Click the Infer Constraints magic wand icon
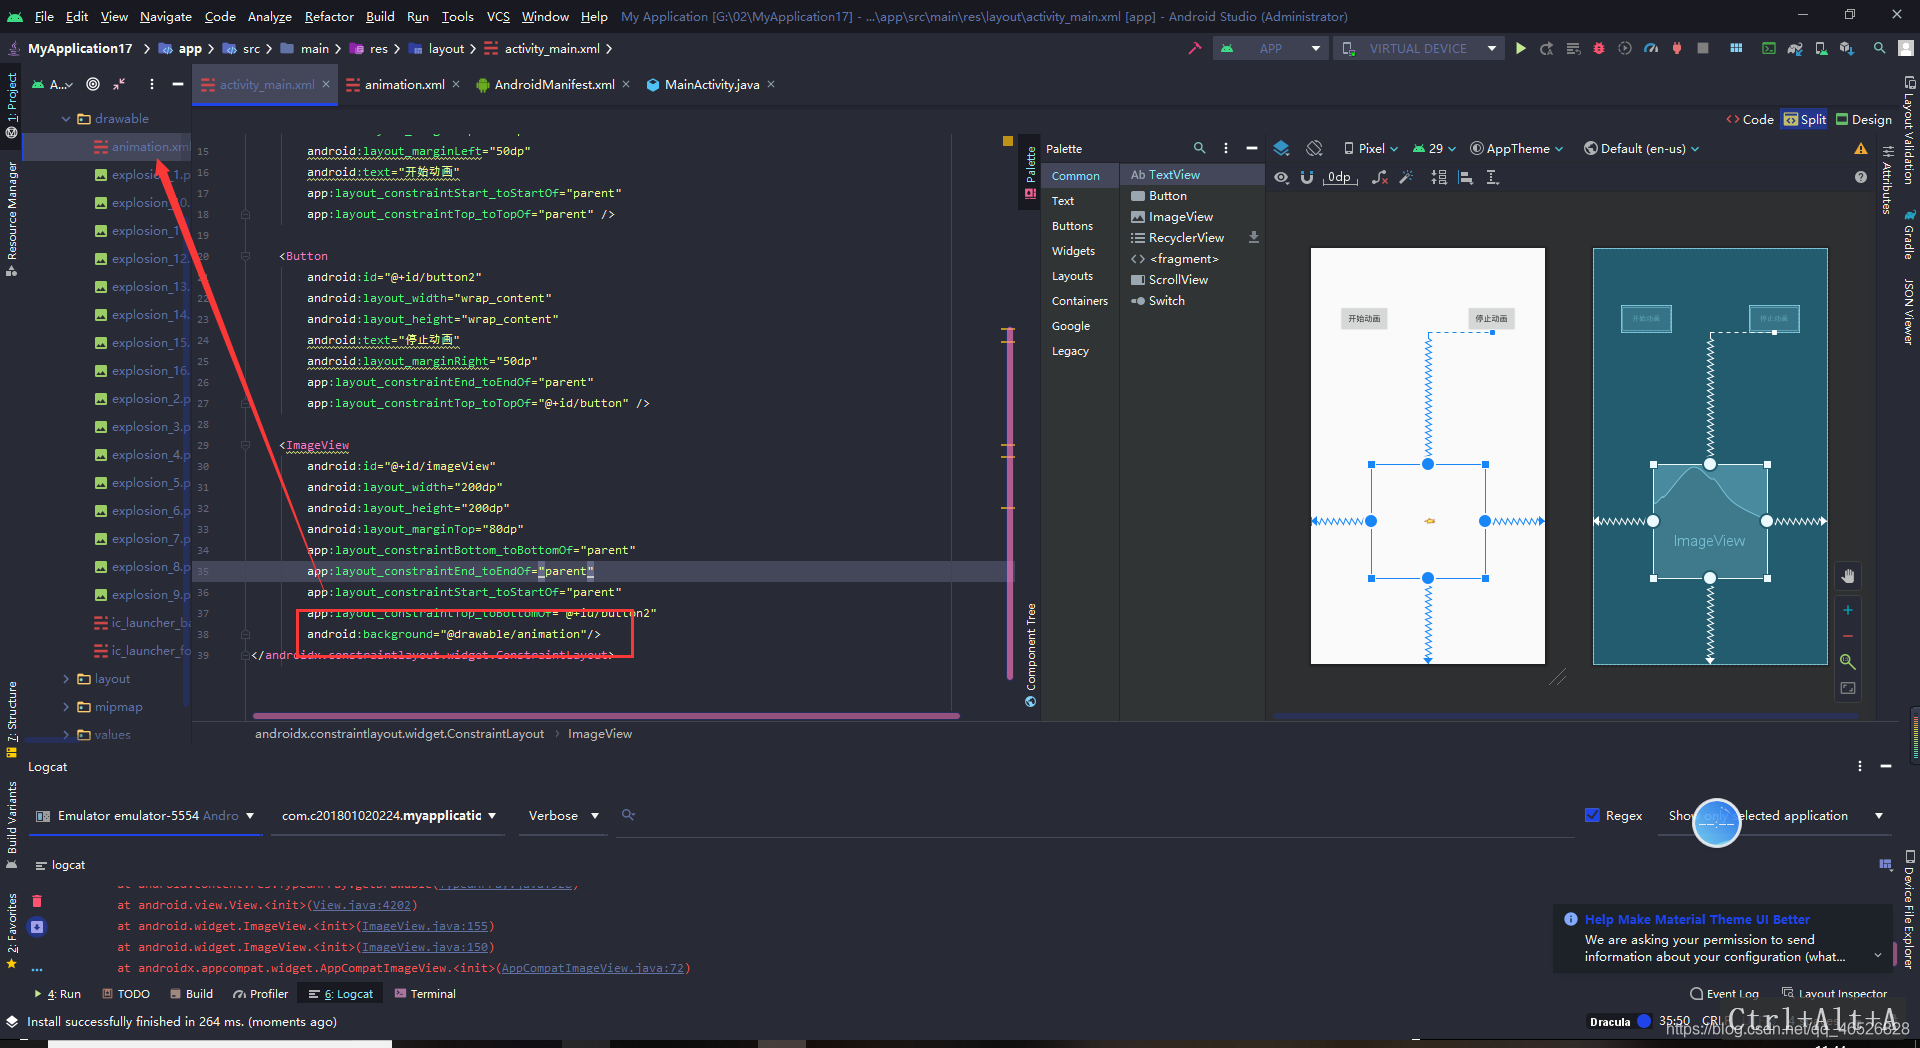This screenshot has width=1920, height=1048. [1406, 177]
